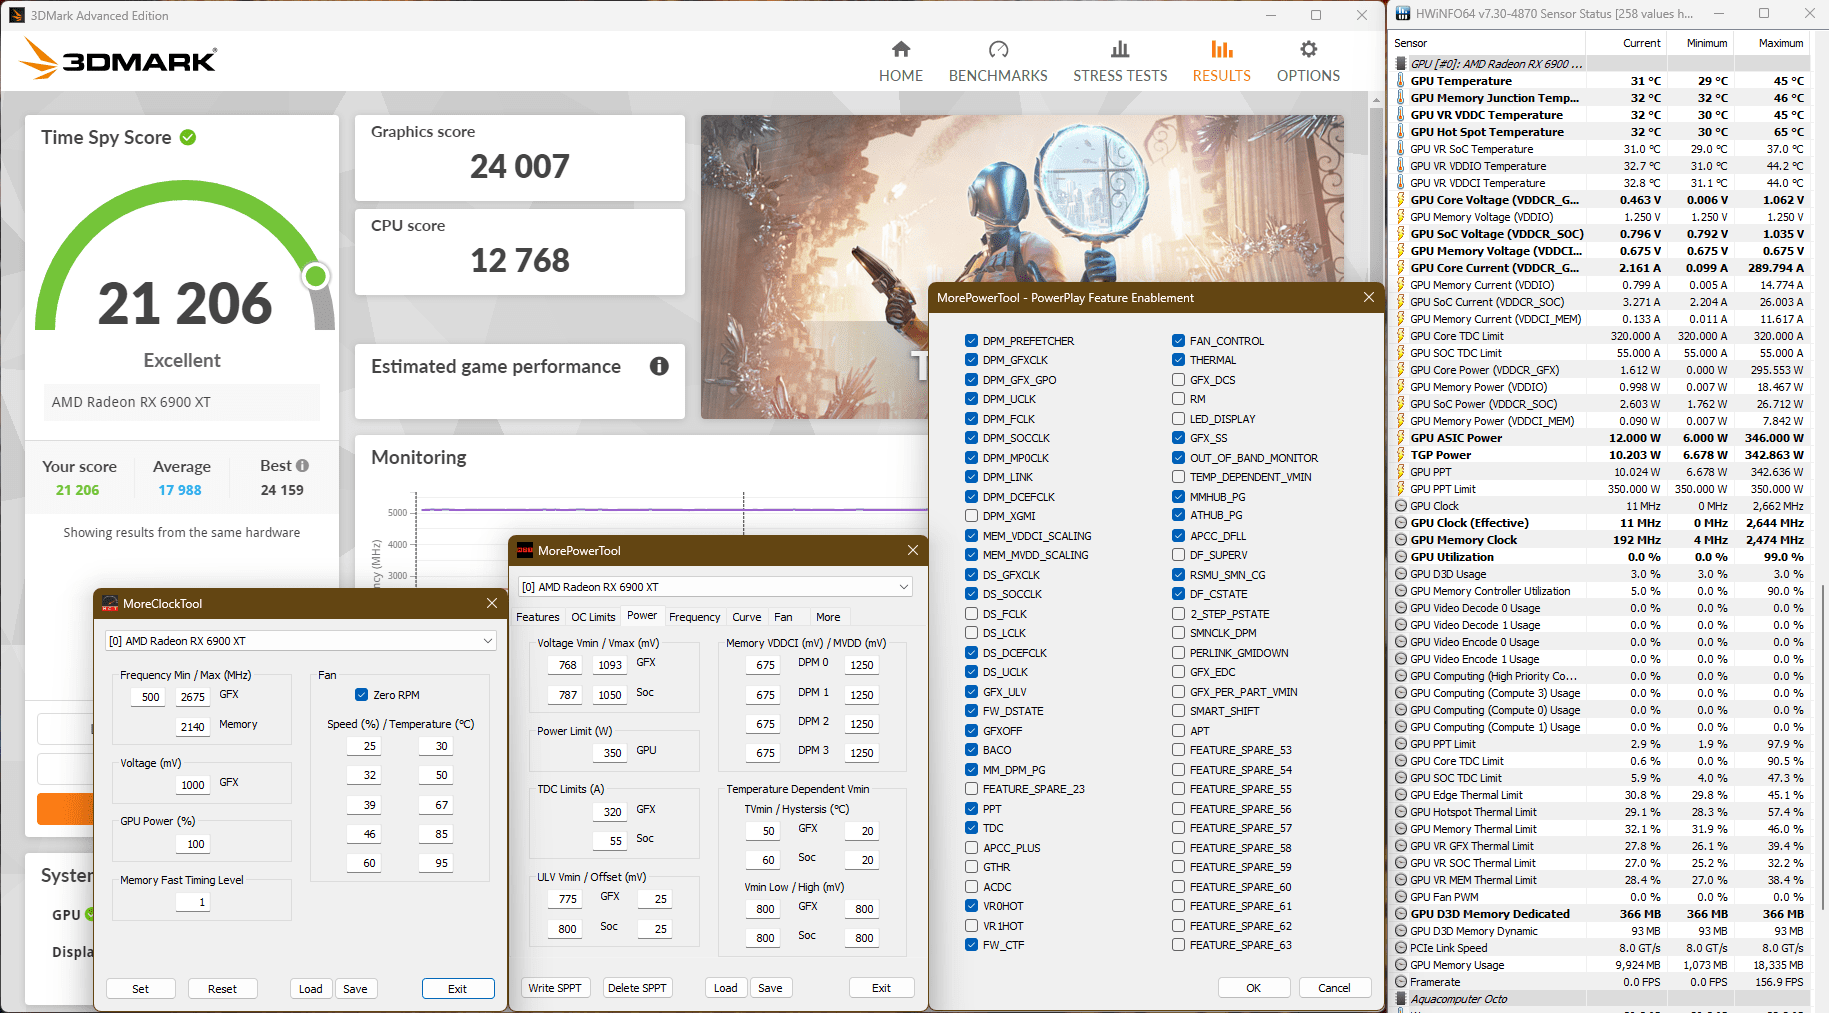The height and width of the screenshot is (1013, 1829).
Task: Click the lightning icon beside GPU ASIC Power
Action: [1401, 438]
